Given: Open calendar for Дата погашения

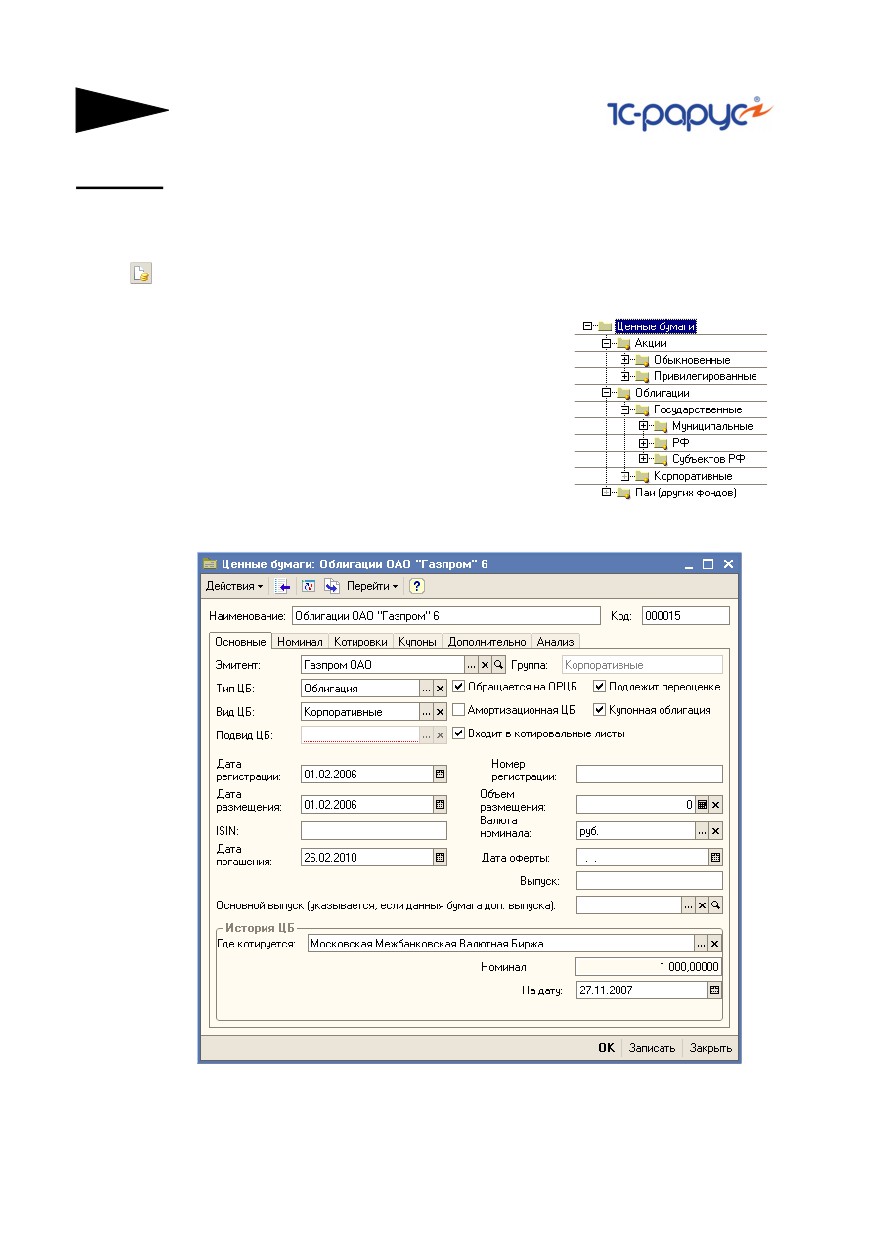Looking at the screenshot, I should [440, 856].
